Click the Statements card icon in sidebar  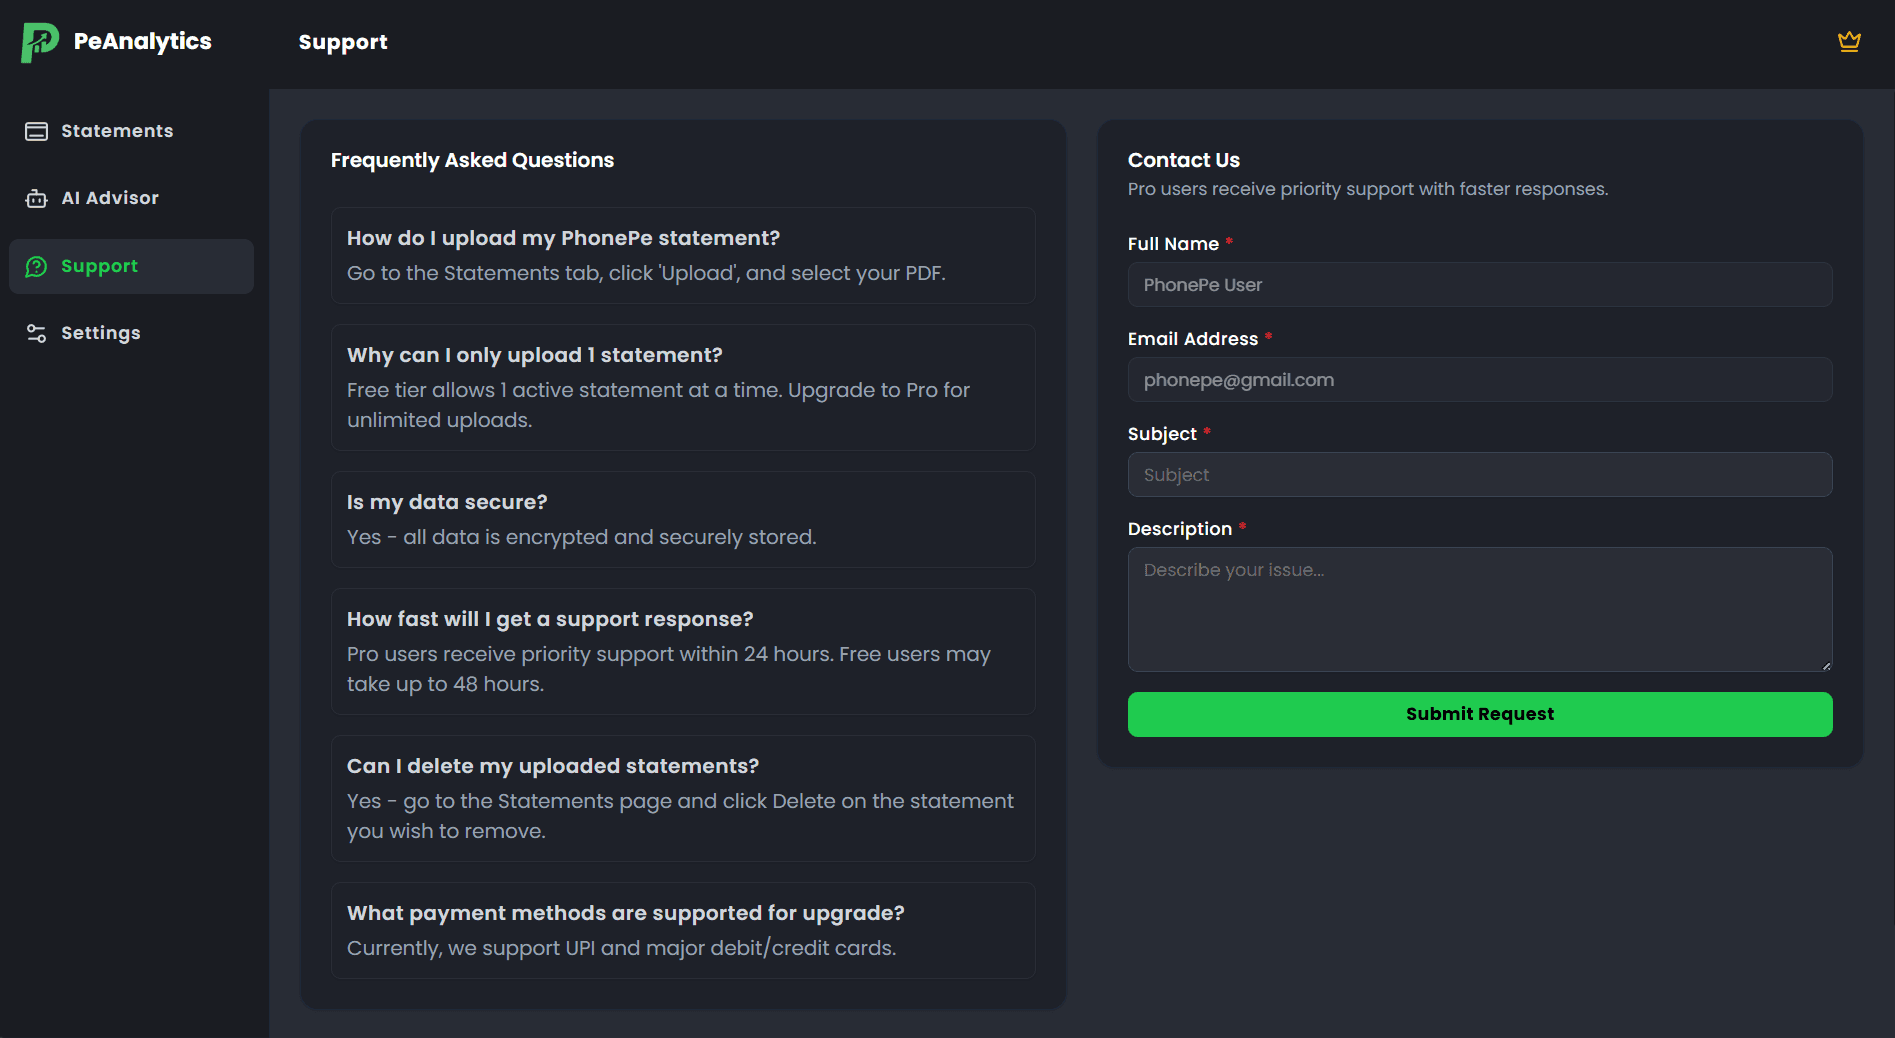[37, 131]
